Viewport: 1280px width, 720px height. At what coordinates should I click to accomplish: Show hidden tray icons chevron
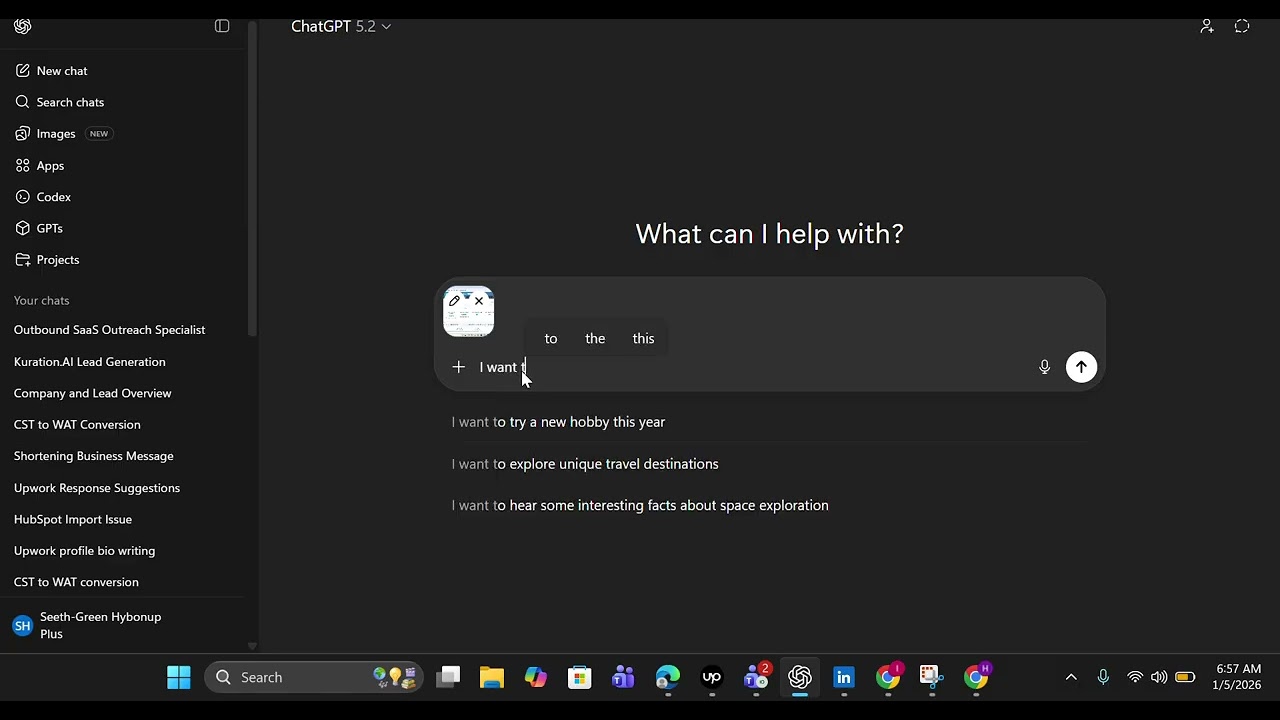(1071, 678)
